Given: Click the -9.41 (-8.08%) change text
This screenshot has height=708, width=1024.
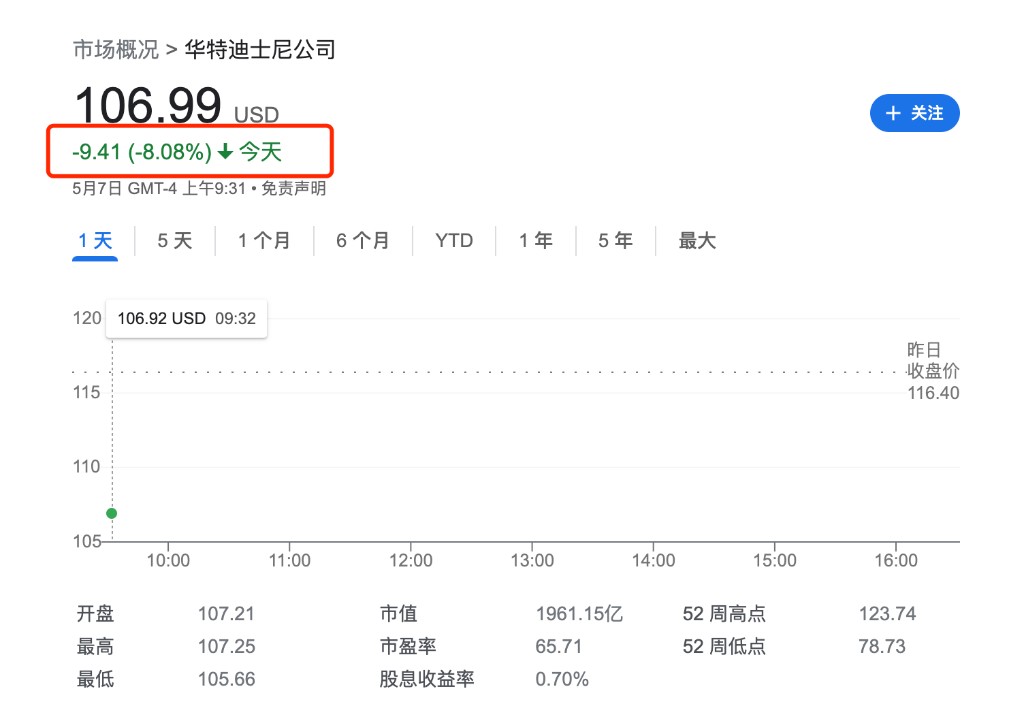Looking at the screenshot, I should (x=142, y=152).
